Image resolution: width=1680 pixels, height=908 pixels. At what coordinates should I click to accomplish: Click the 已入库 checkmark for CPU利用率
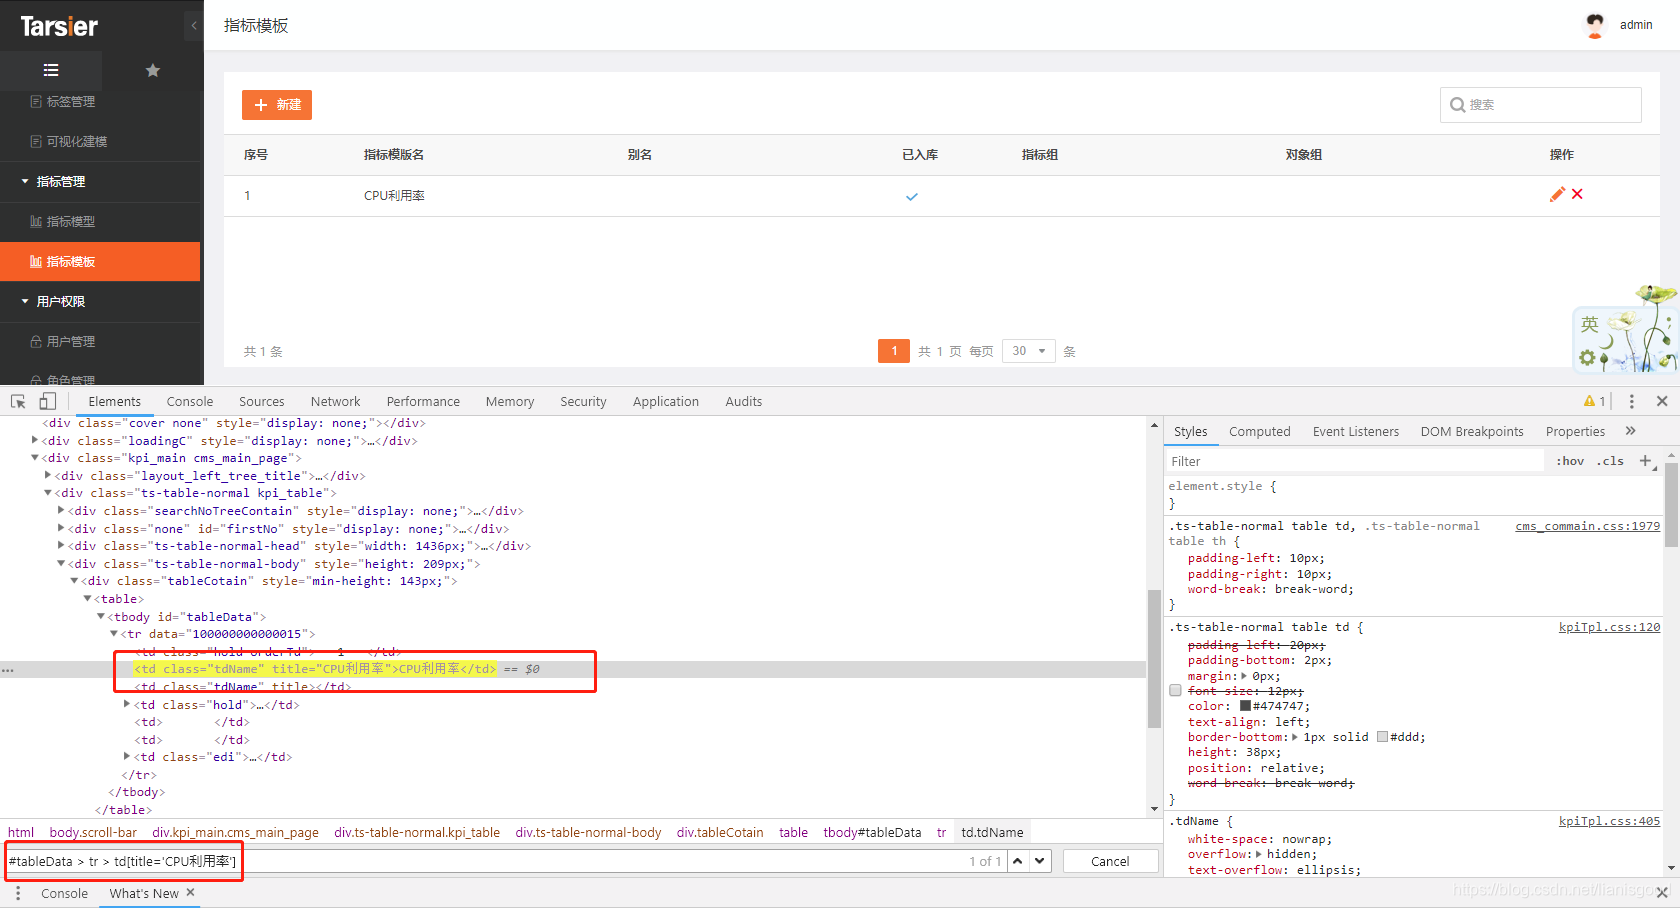pos(911,197)
